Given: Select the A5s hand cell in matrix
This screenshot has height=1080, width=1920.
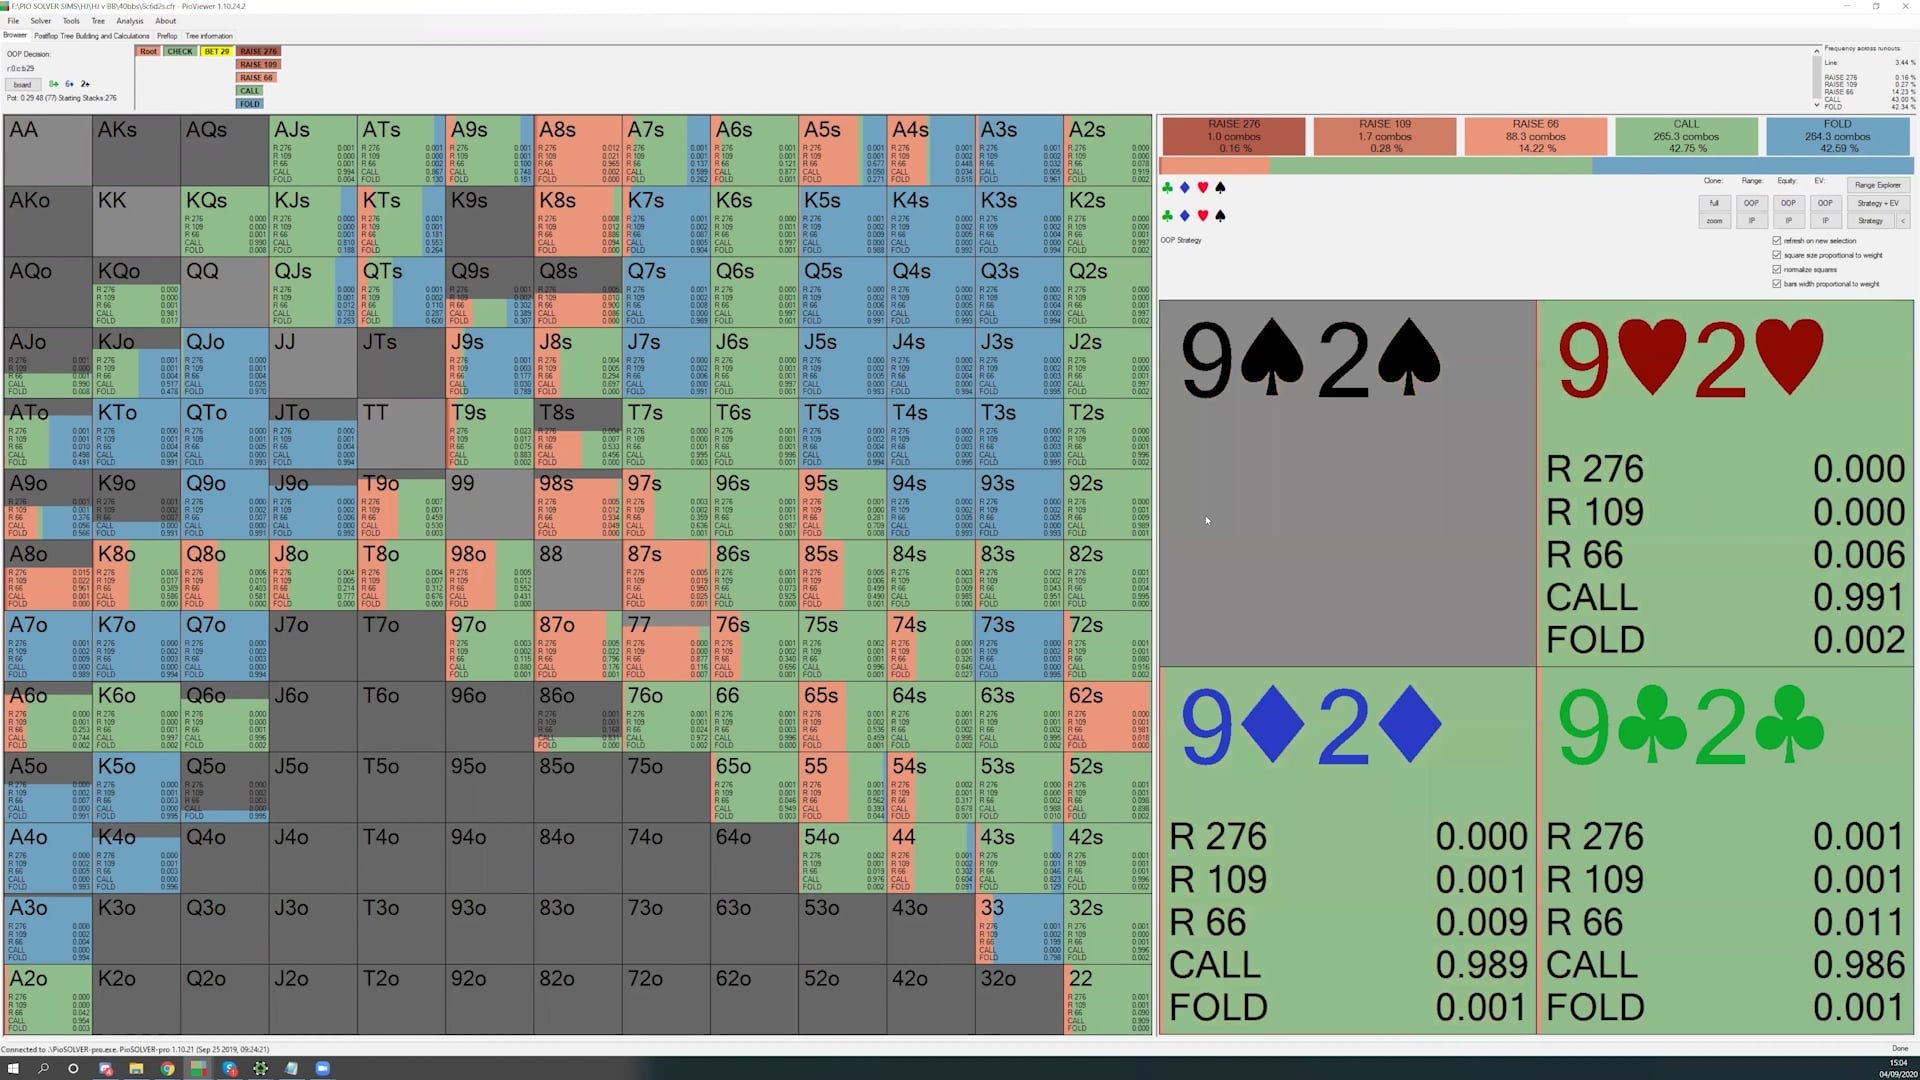Looking at the screenshot, I should pyautogui.click(x=842, y=150).
